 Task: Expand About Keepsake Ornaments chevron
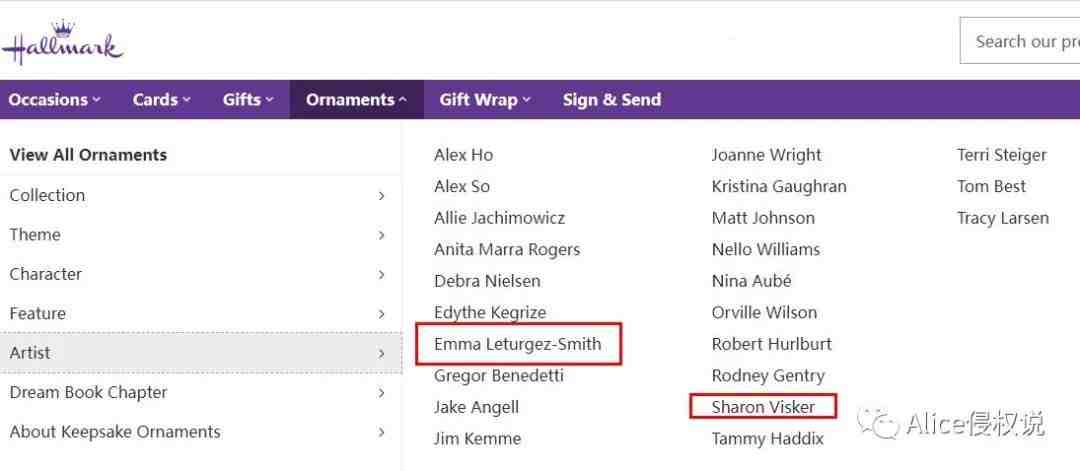click(382, 432)
